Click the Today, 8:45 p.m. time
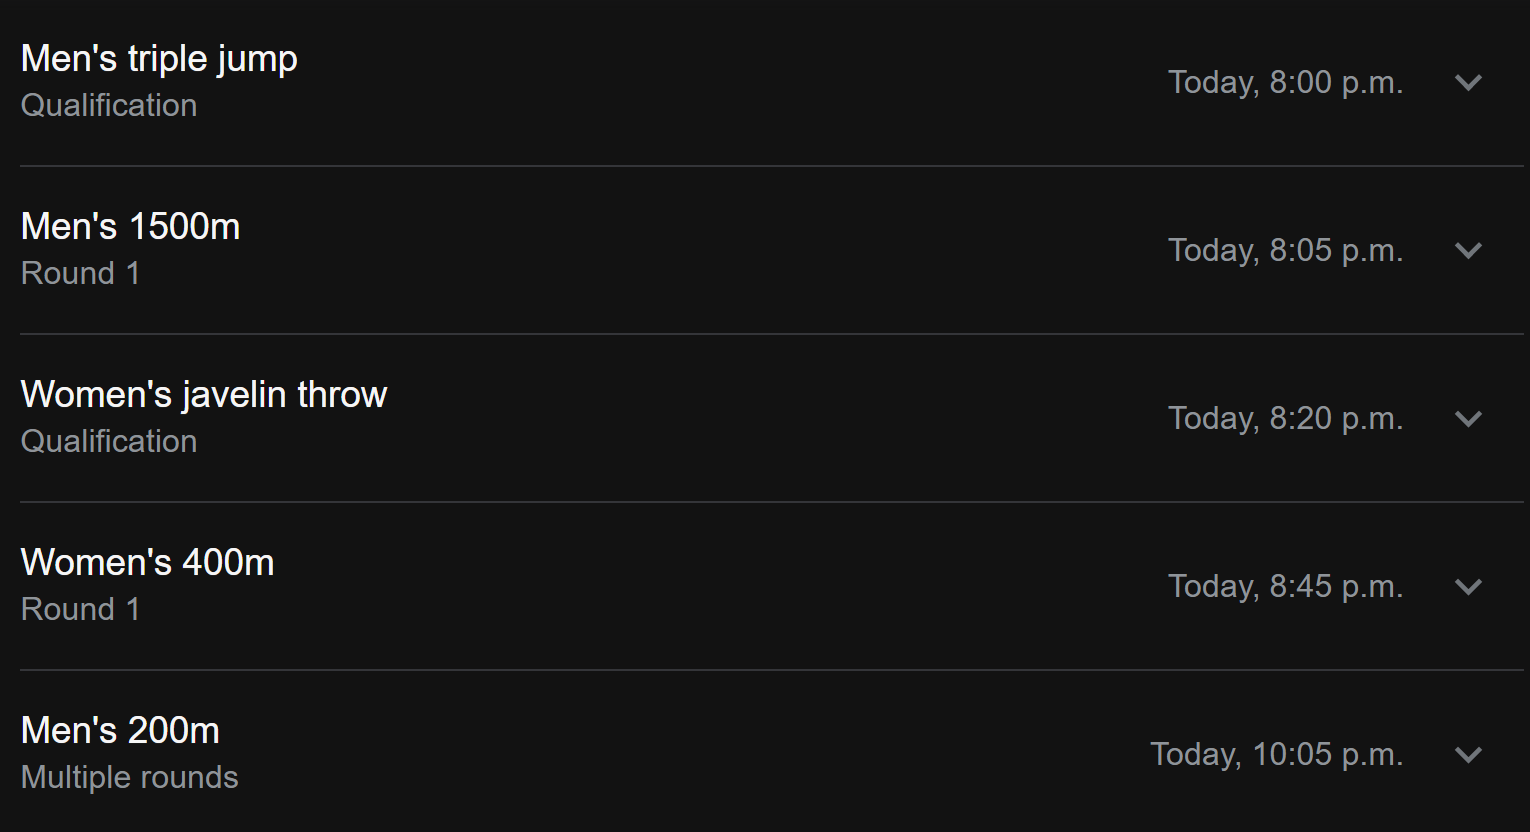This screenshot has width=1530, height=832. (1286, 586)
